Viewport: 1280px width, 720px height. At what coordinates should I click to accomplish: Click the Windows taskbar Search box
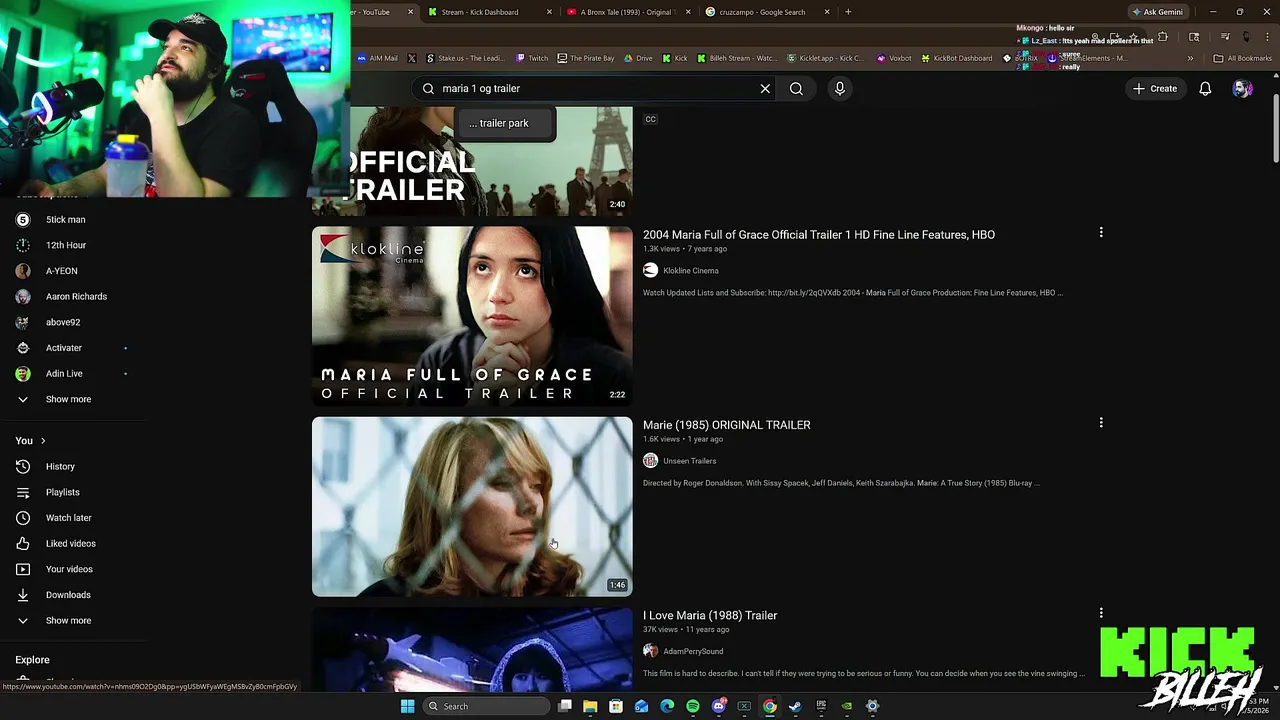tap(486, 706)
